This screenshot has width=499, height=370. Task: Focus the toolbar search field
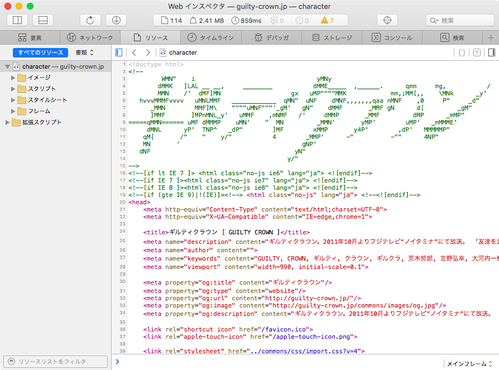460,20
